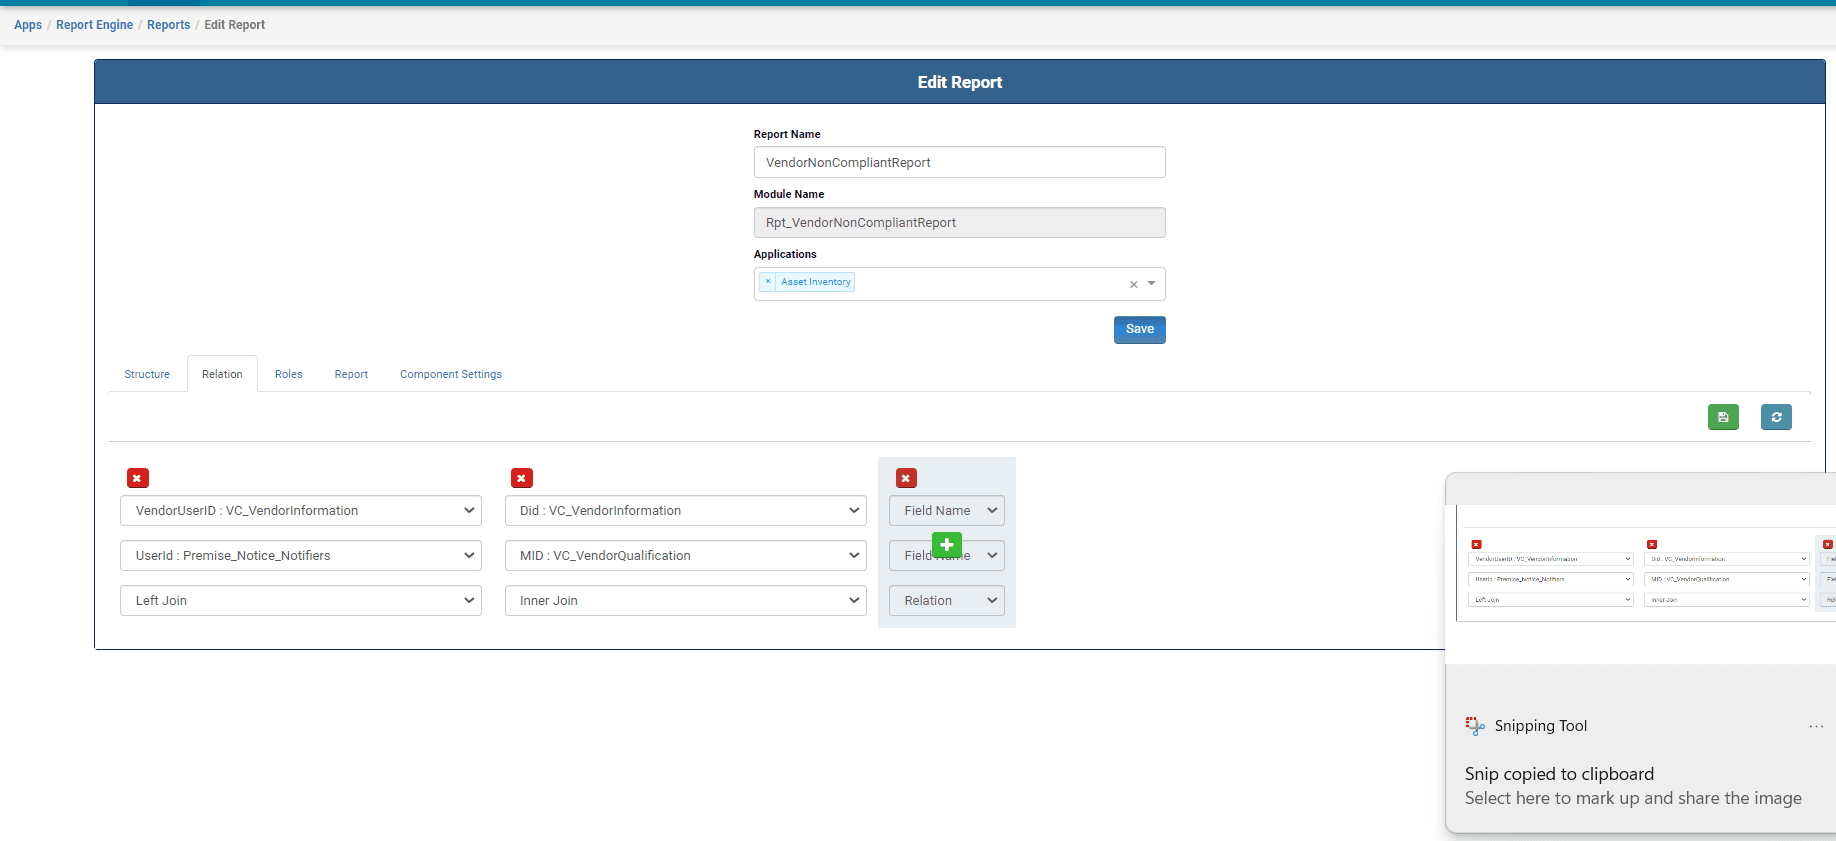This screenshot has width=1836, height=841.
Task: Click the Edit Report breadcrumb text
Action: pos(235,25)
